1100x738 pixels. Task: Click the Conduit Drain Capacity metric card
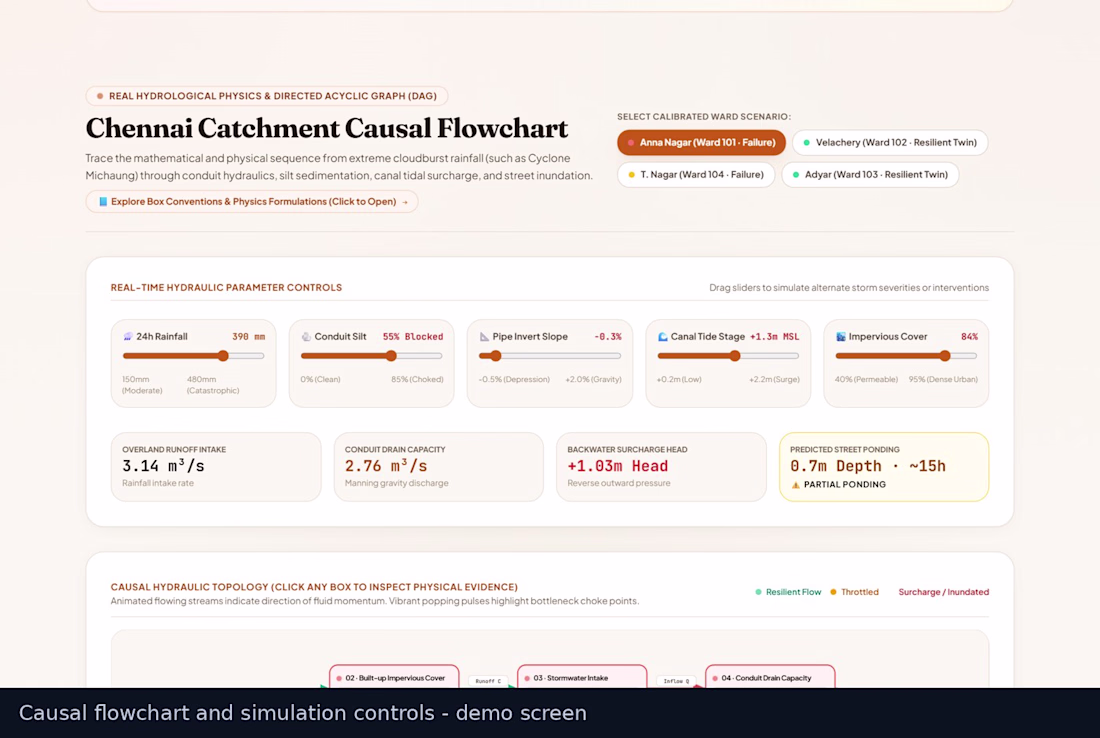pyautogui.click(x=438, y=467)
